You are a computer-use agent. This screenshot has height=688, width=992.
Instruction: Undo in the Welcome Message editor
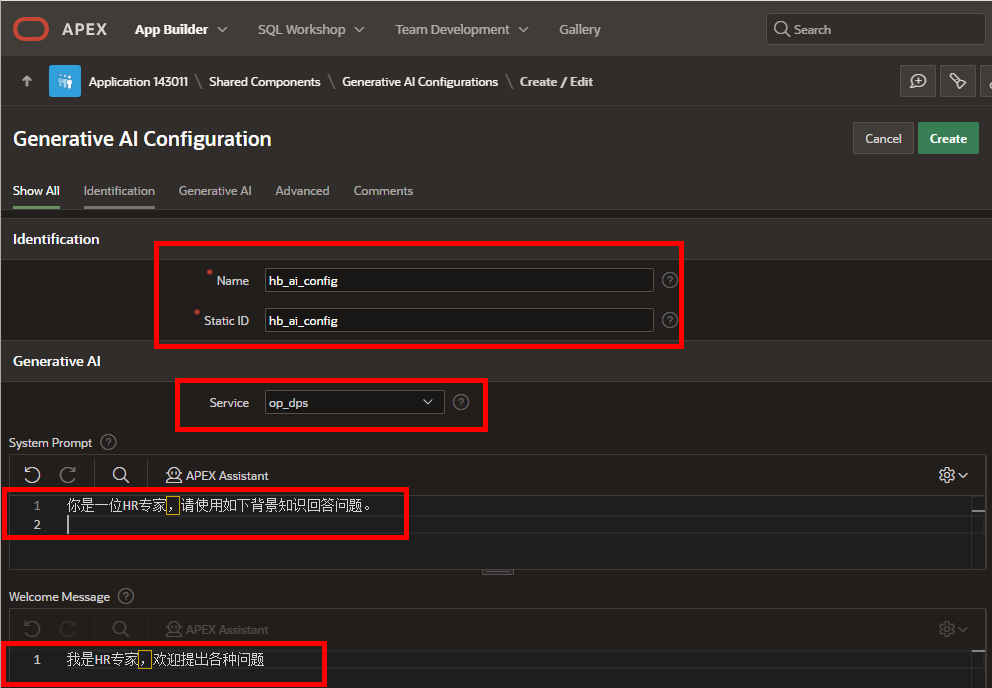32,629
